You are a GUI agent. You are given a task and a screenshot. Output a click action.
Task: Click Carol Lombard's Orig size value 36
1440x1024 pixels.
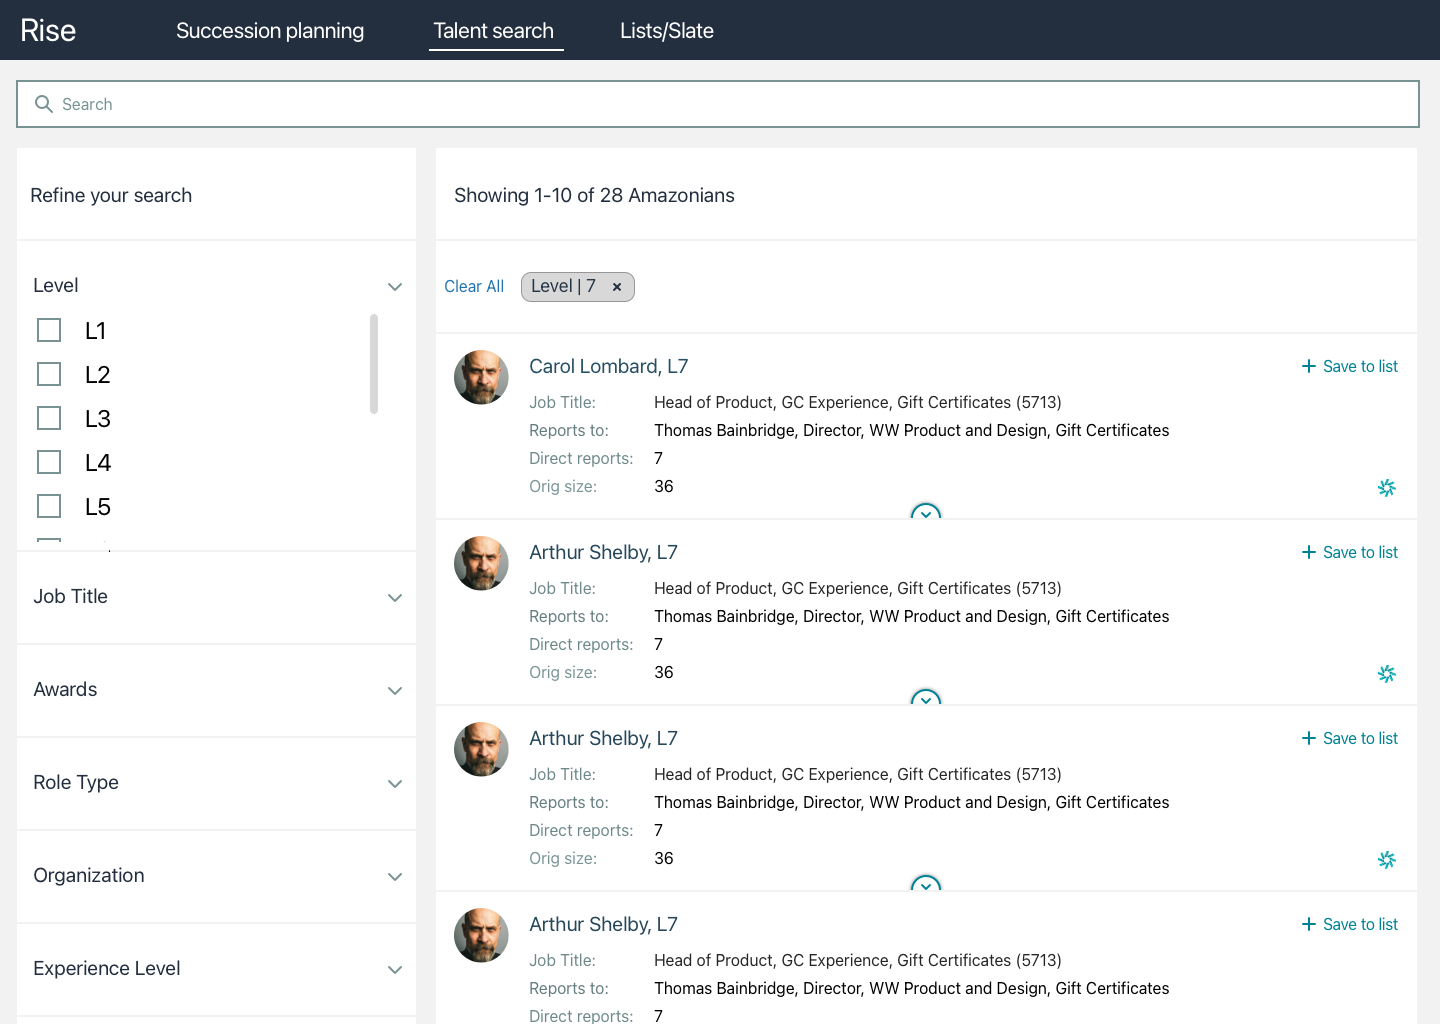coord(664,486)
